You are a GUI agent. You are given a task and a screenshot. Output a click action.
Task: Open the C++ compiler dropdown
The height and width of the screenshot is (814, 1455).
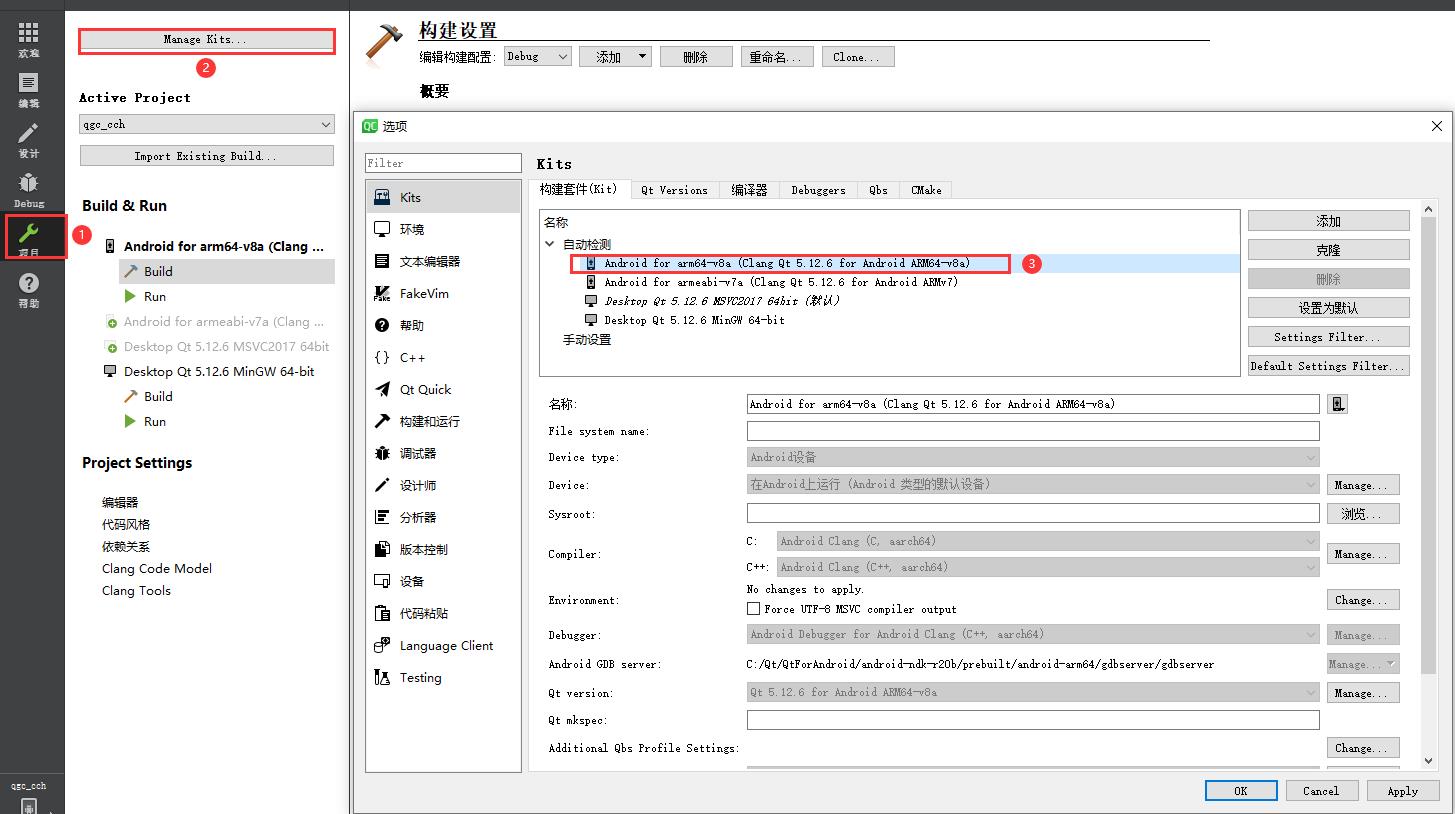(1048, 567)
